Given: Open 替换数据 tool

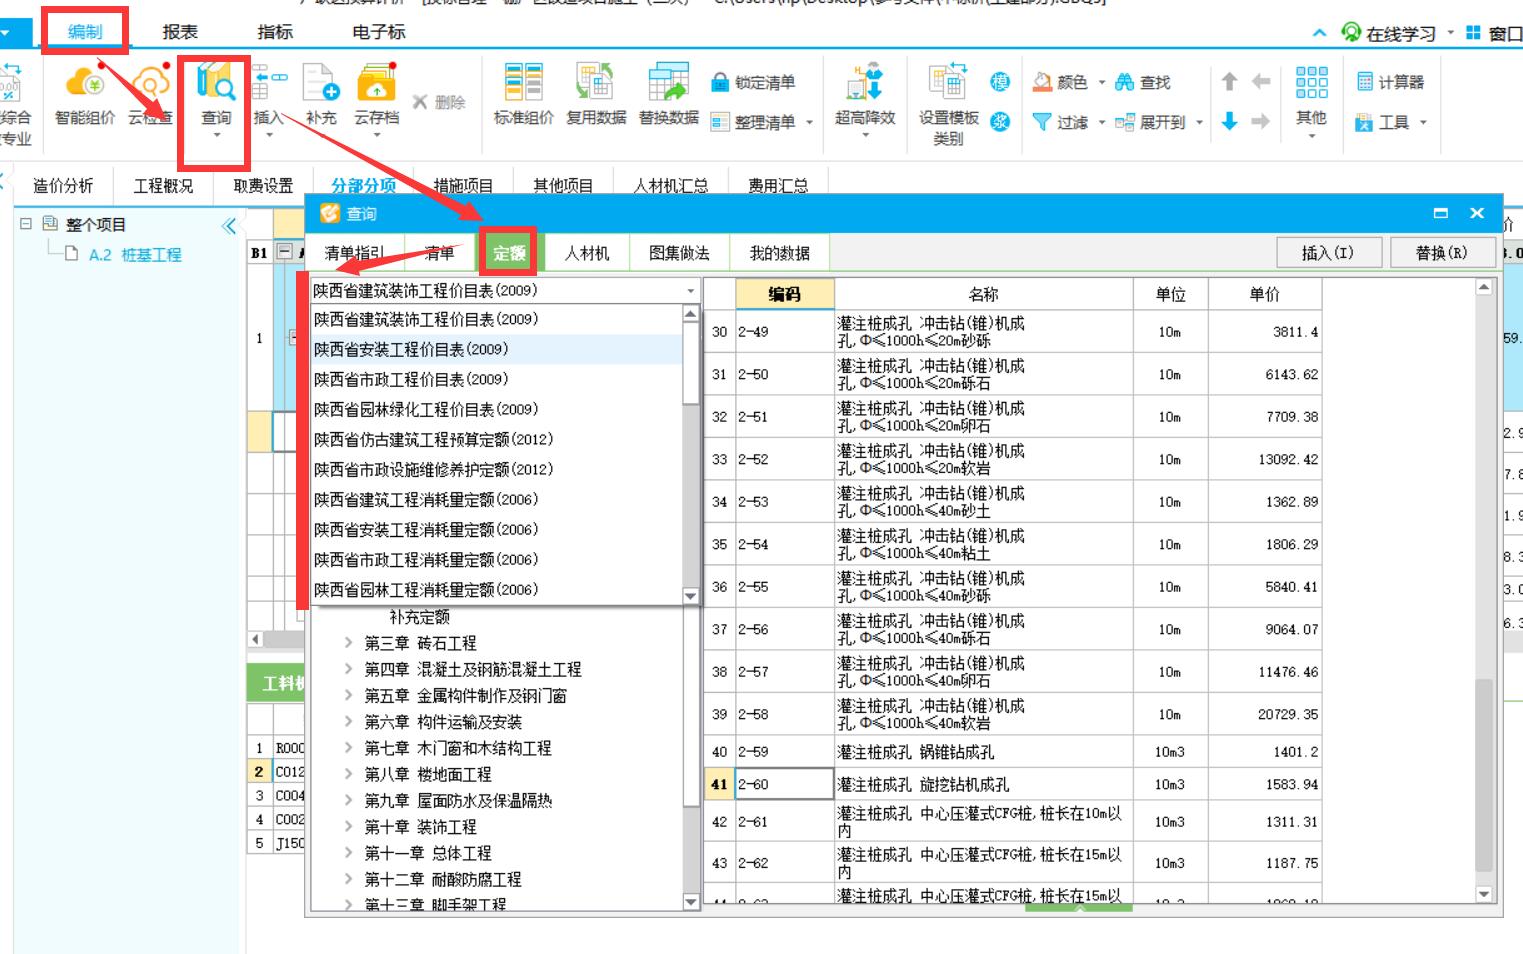Looking at the screenshot, I should click(669, 96).
